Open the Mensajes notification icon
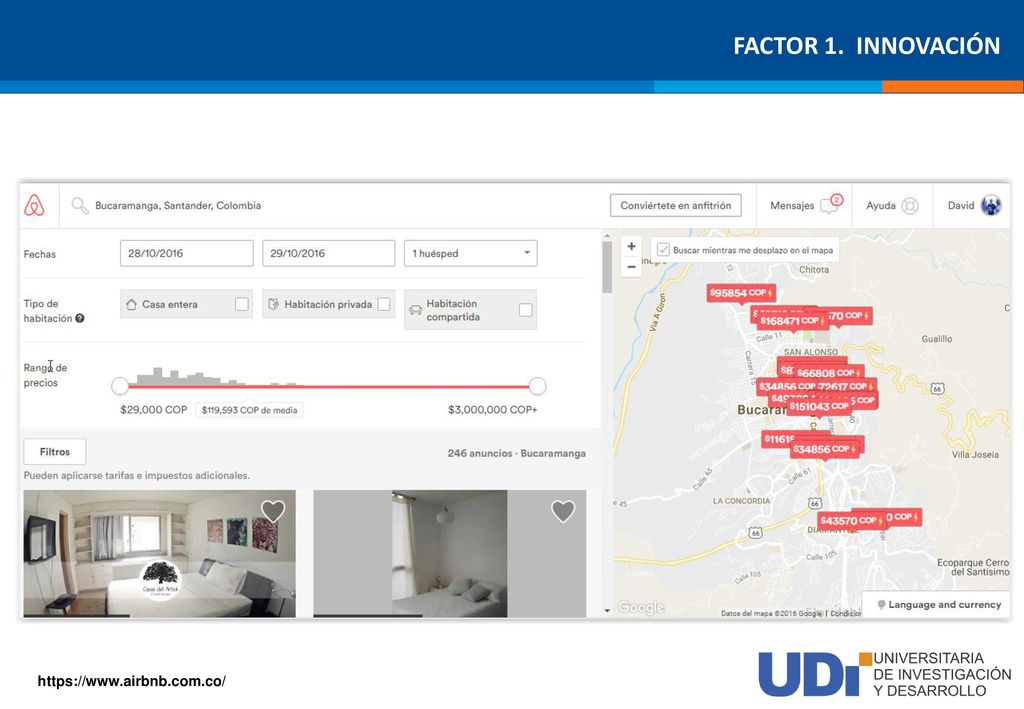Image resolution: width=1024 pixels, height=709 pixels. (831, 204)
